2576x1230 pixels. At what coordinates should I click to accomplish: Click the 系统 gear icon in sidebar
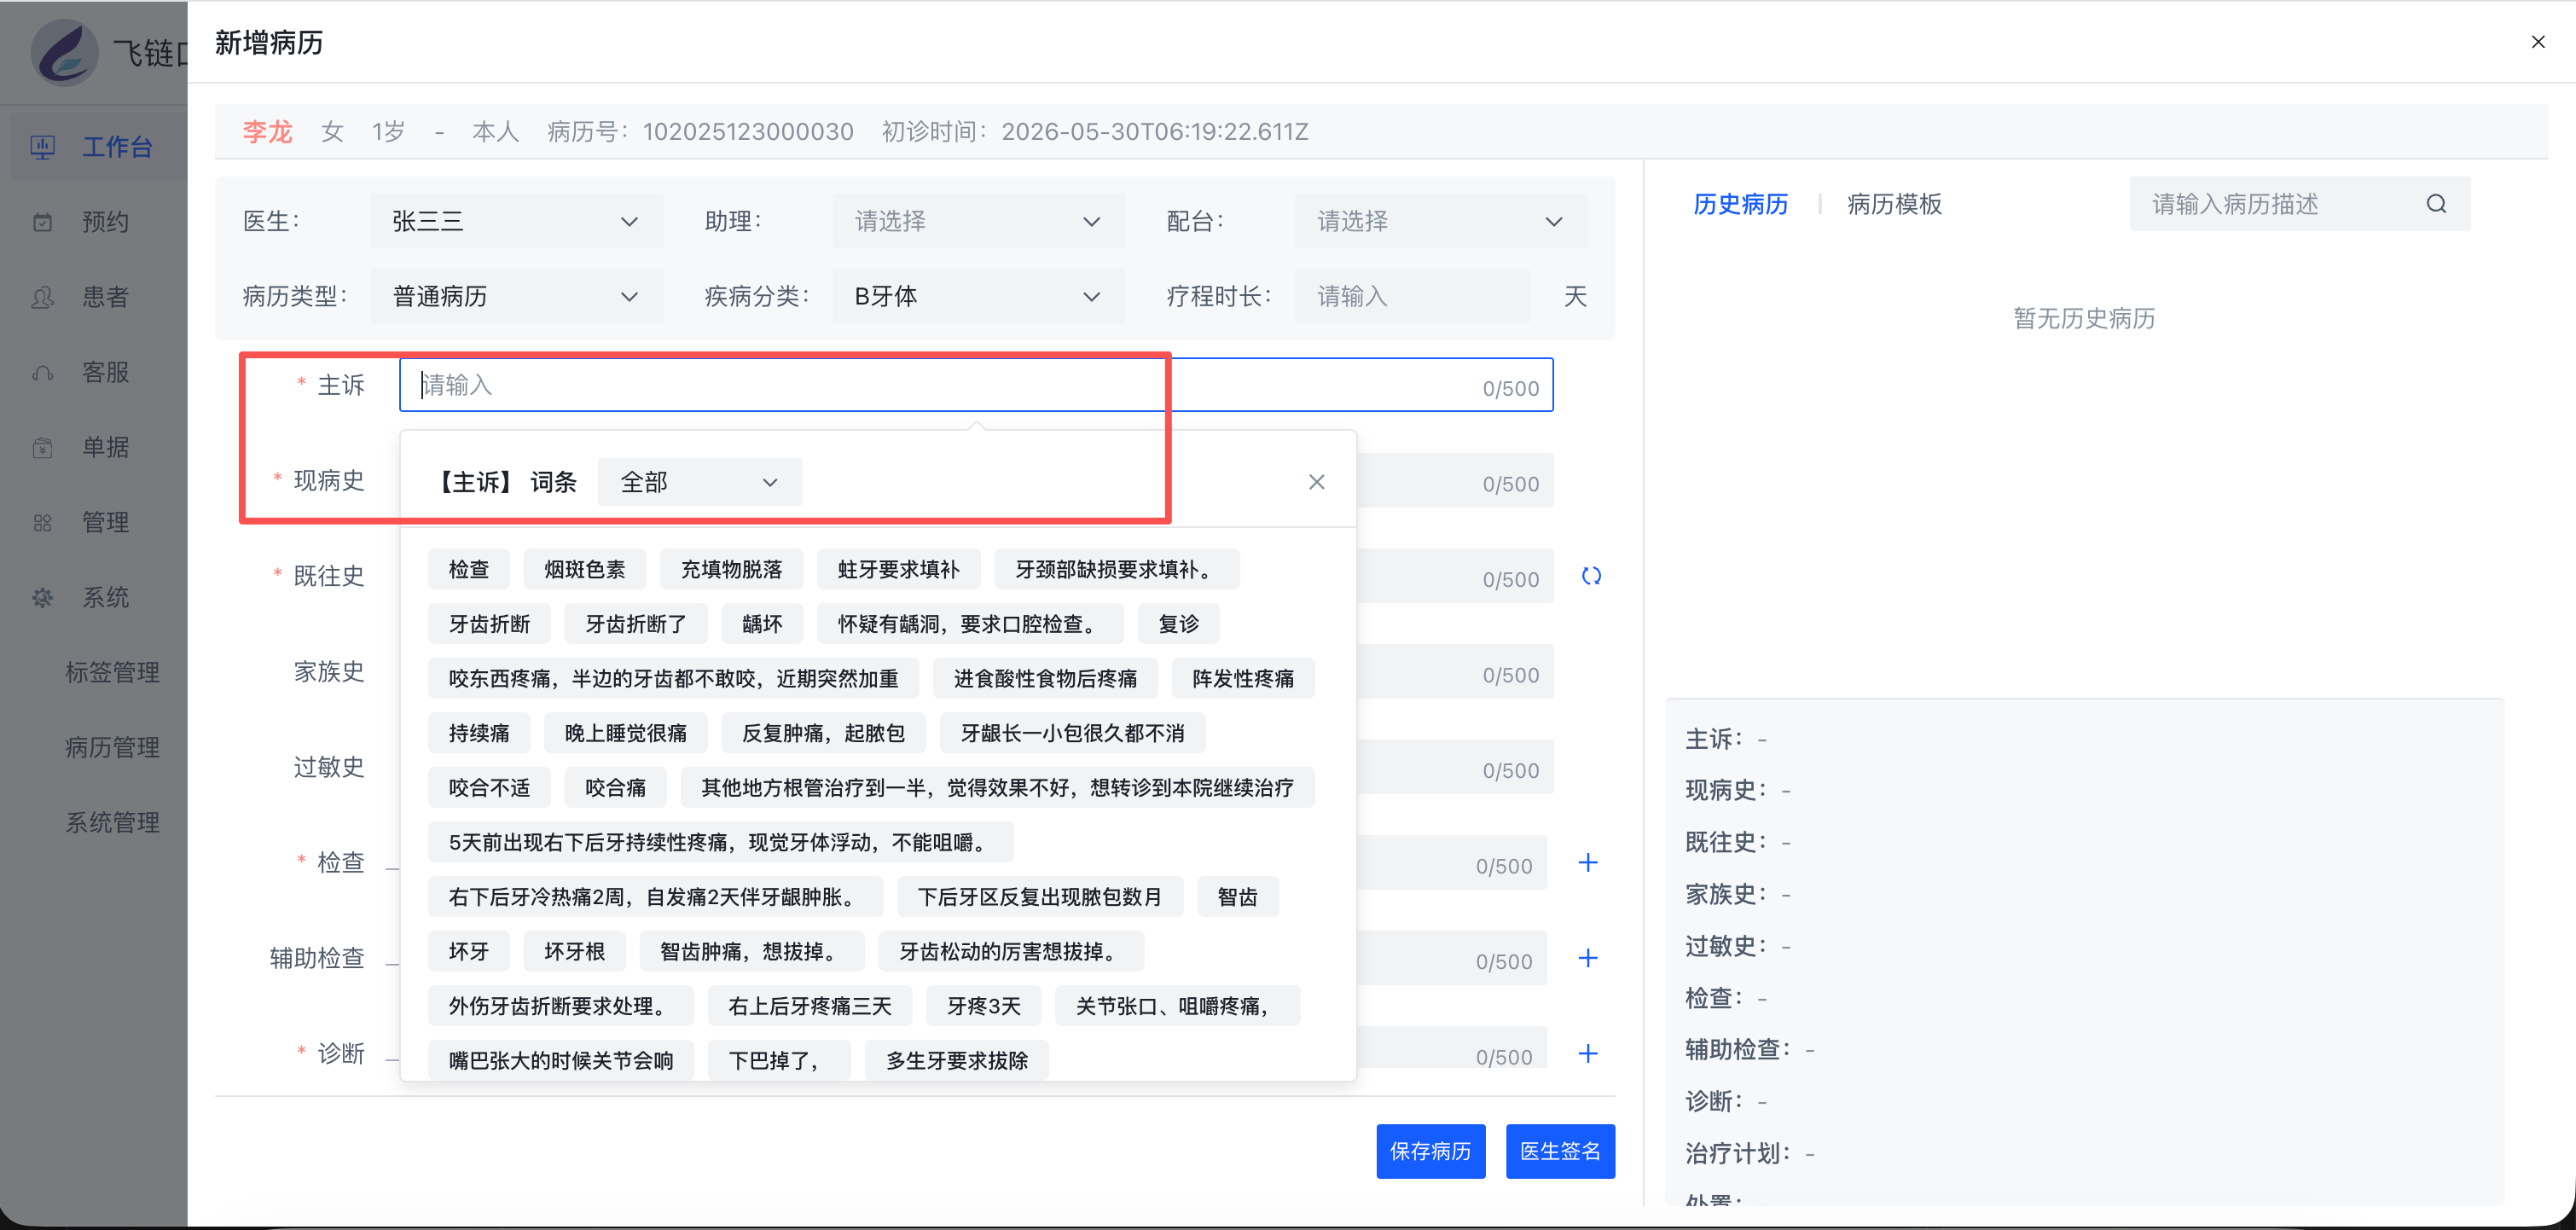tap(43, 597)
